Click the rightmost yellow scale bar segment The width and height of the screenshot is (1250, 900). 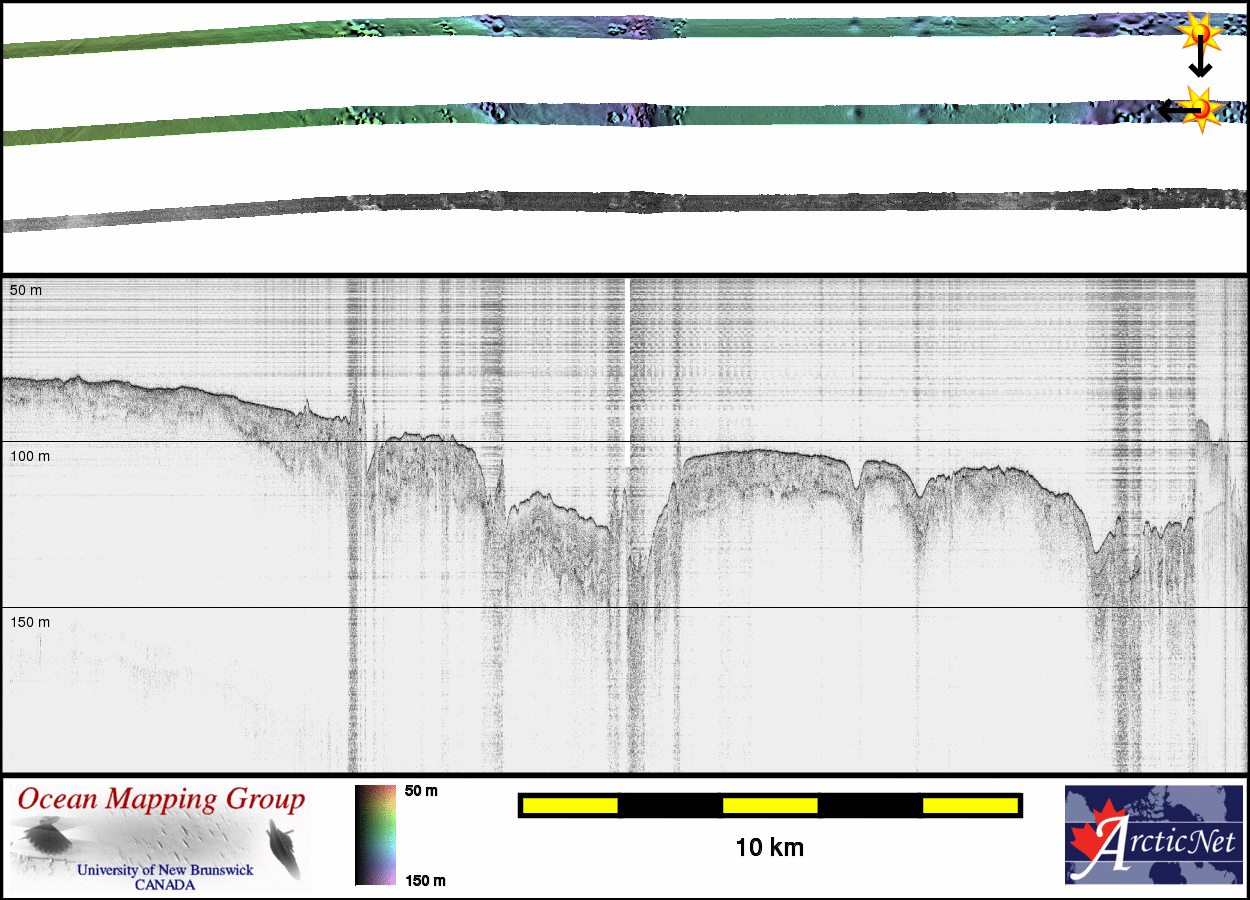point(969,805)
